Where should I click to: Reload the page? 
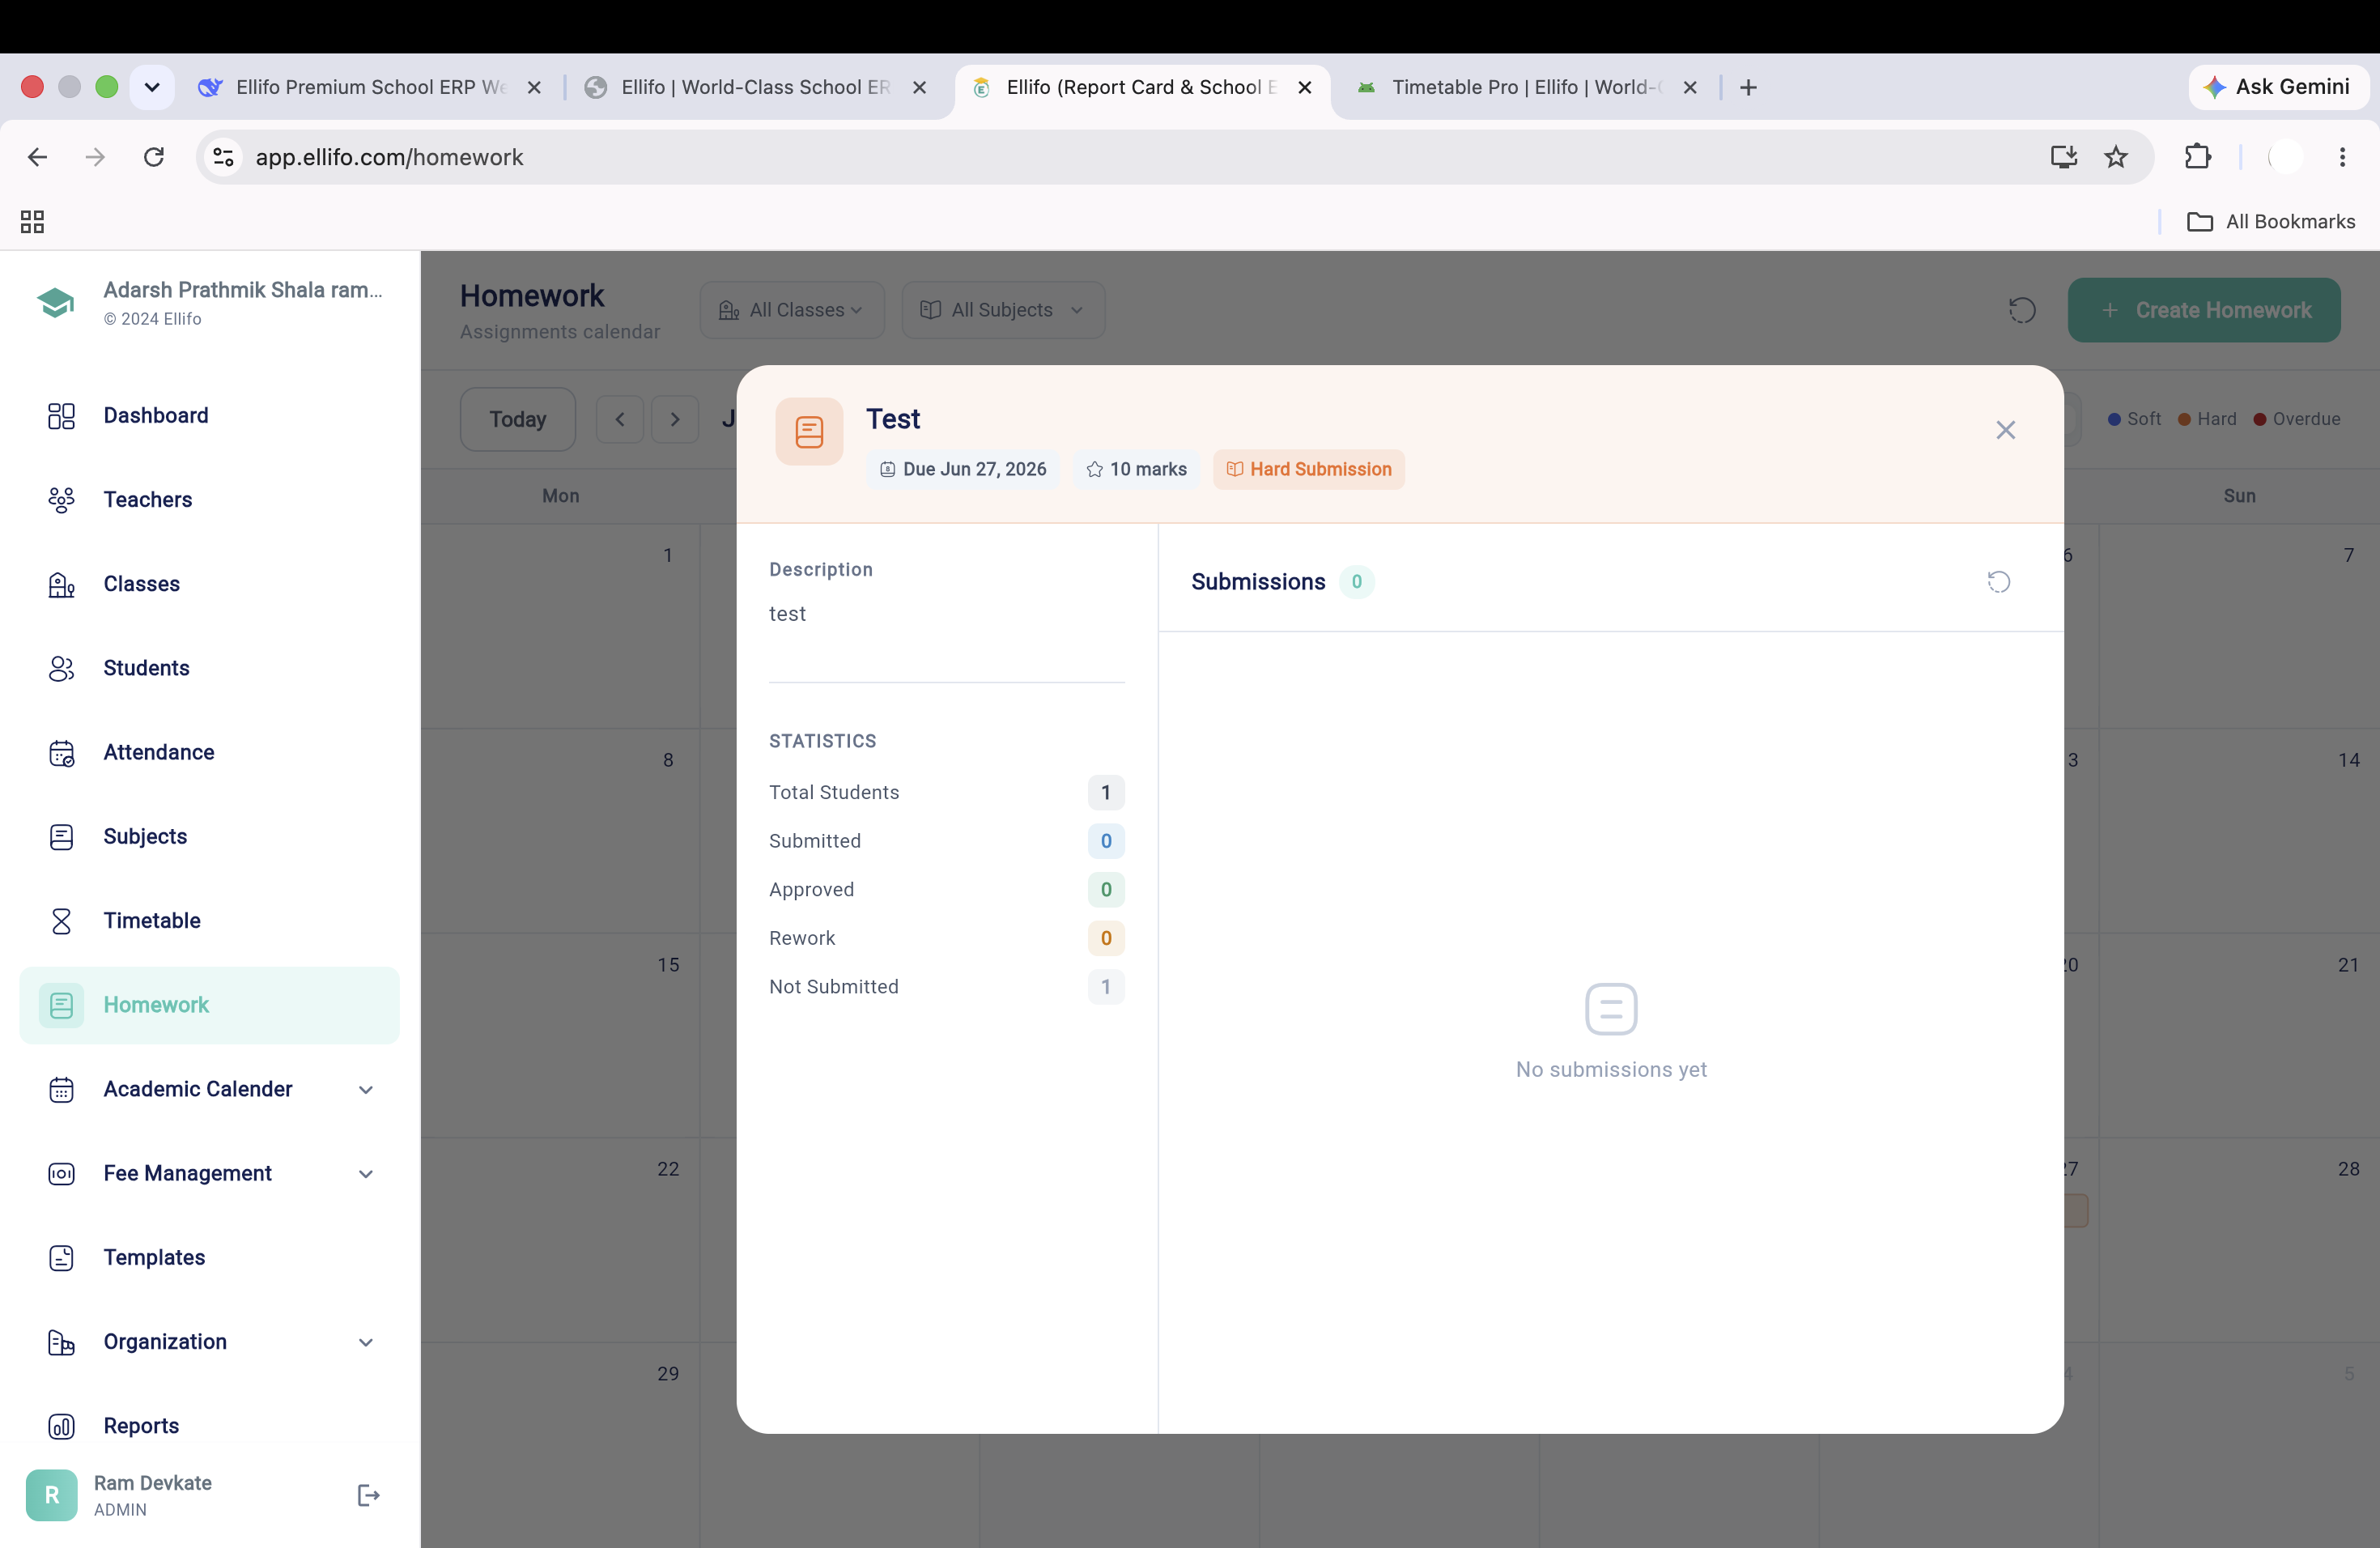coord(153,157)
